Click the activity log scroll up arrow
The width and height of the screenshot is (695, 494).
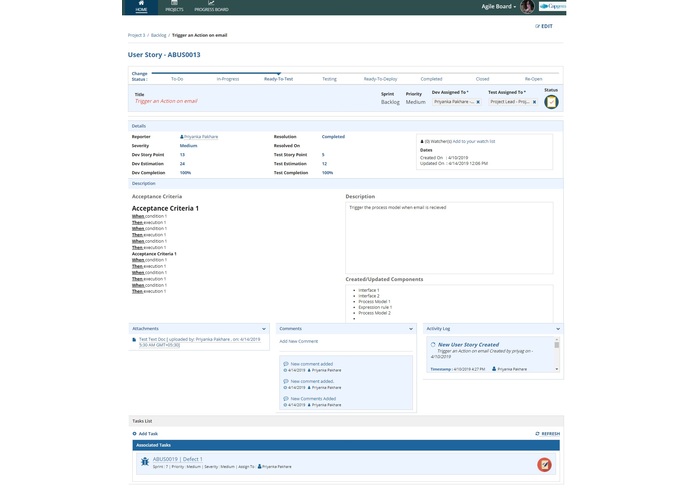557,339
